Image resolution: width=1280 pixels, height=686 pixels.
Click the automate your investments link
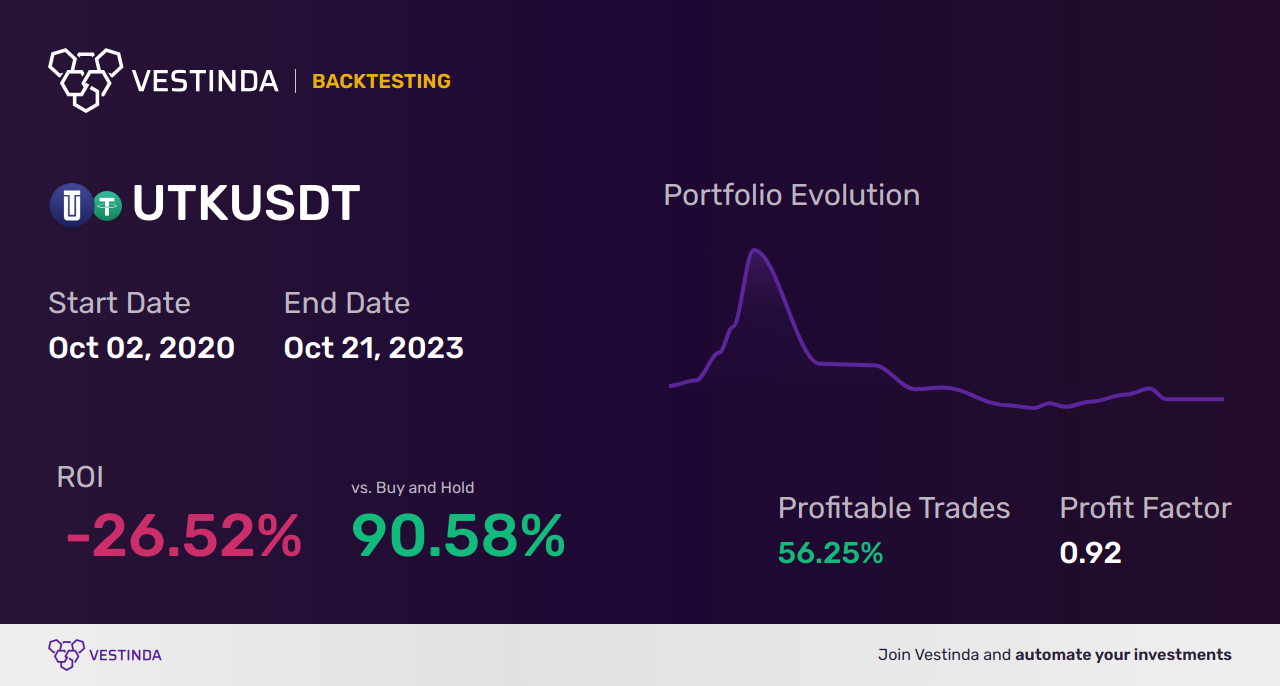coord(1124,655)
